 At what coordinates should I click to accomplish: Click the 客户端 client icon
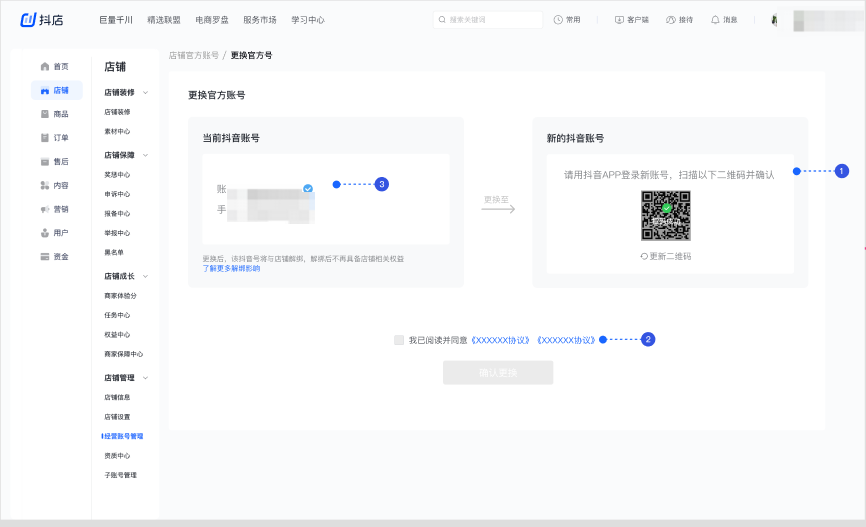coord(619,20)
